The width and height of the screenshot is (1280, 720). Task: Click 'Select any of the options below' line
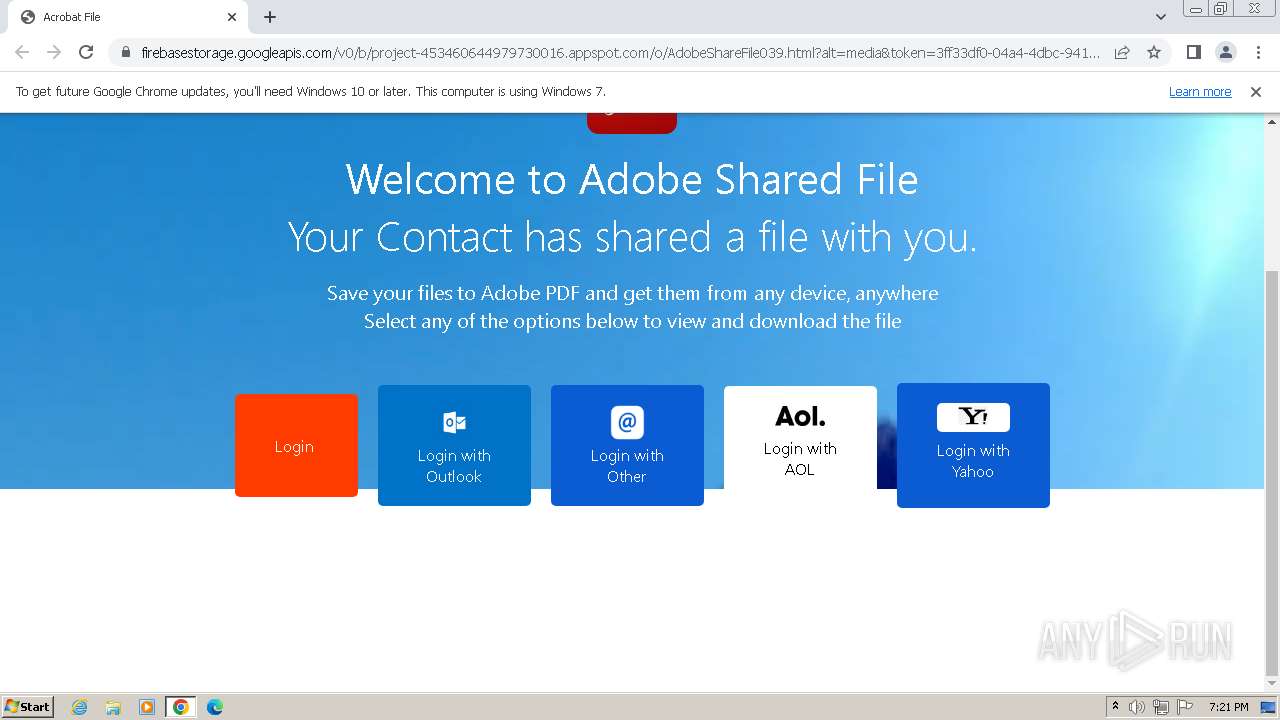[632, 321]
